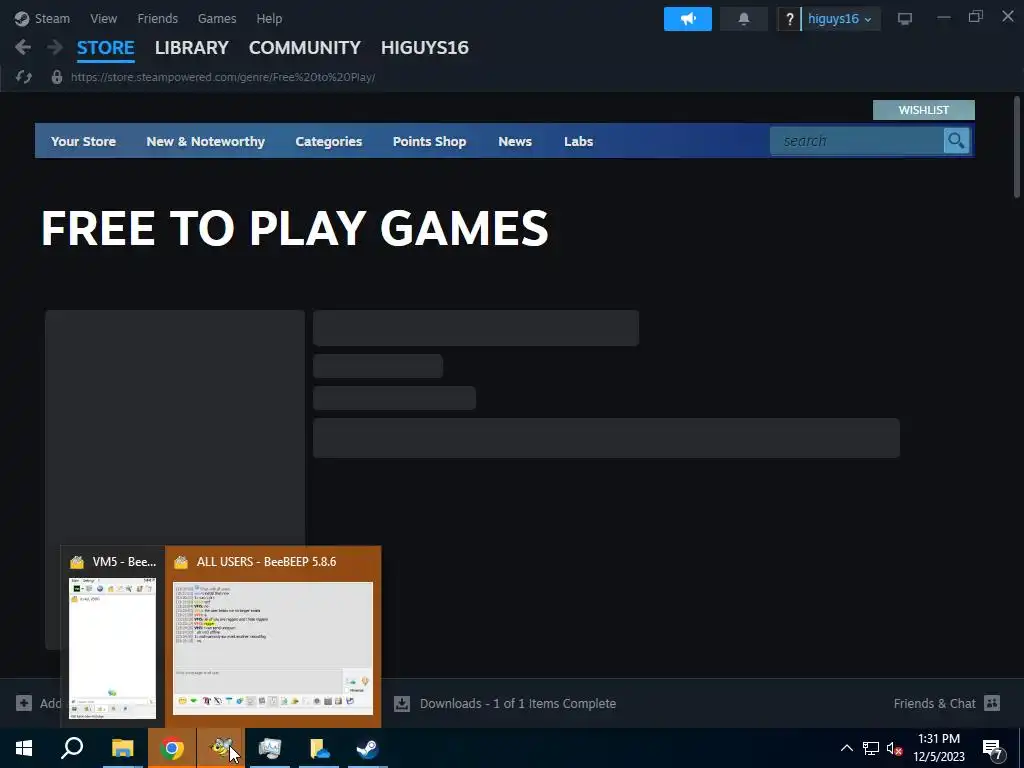Switch to the STORE tab
The width and height of the screenshot is (1024, 768).
(x=106, y=48)
